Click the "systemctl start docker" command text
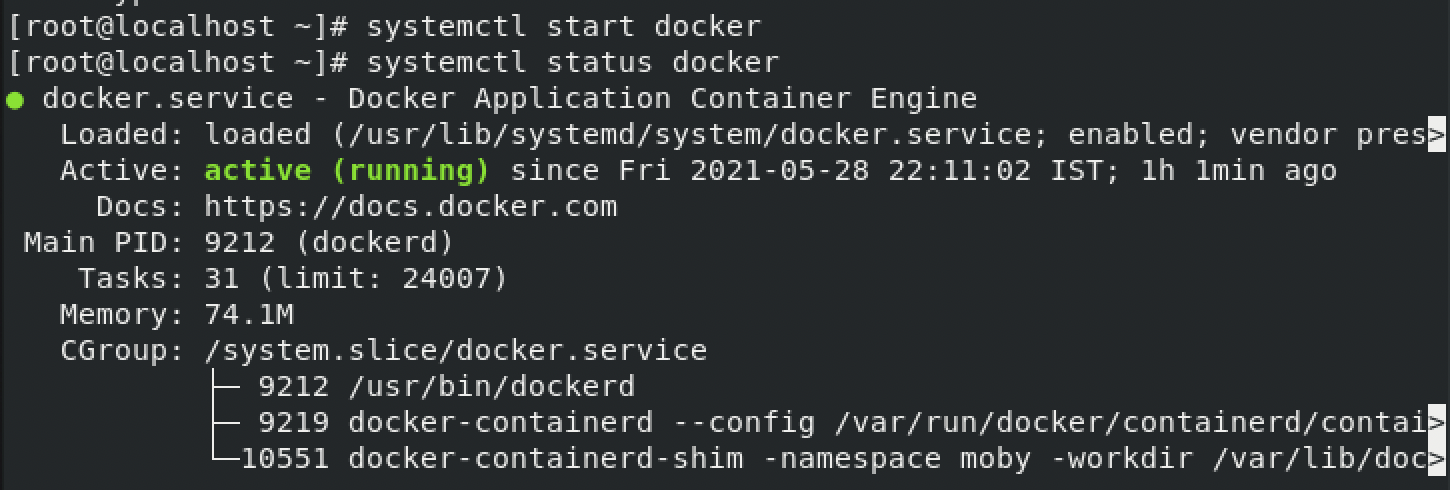This screenshot has width=1450, height=490. pyautogui.click(x=564, y=27)
